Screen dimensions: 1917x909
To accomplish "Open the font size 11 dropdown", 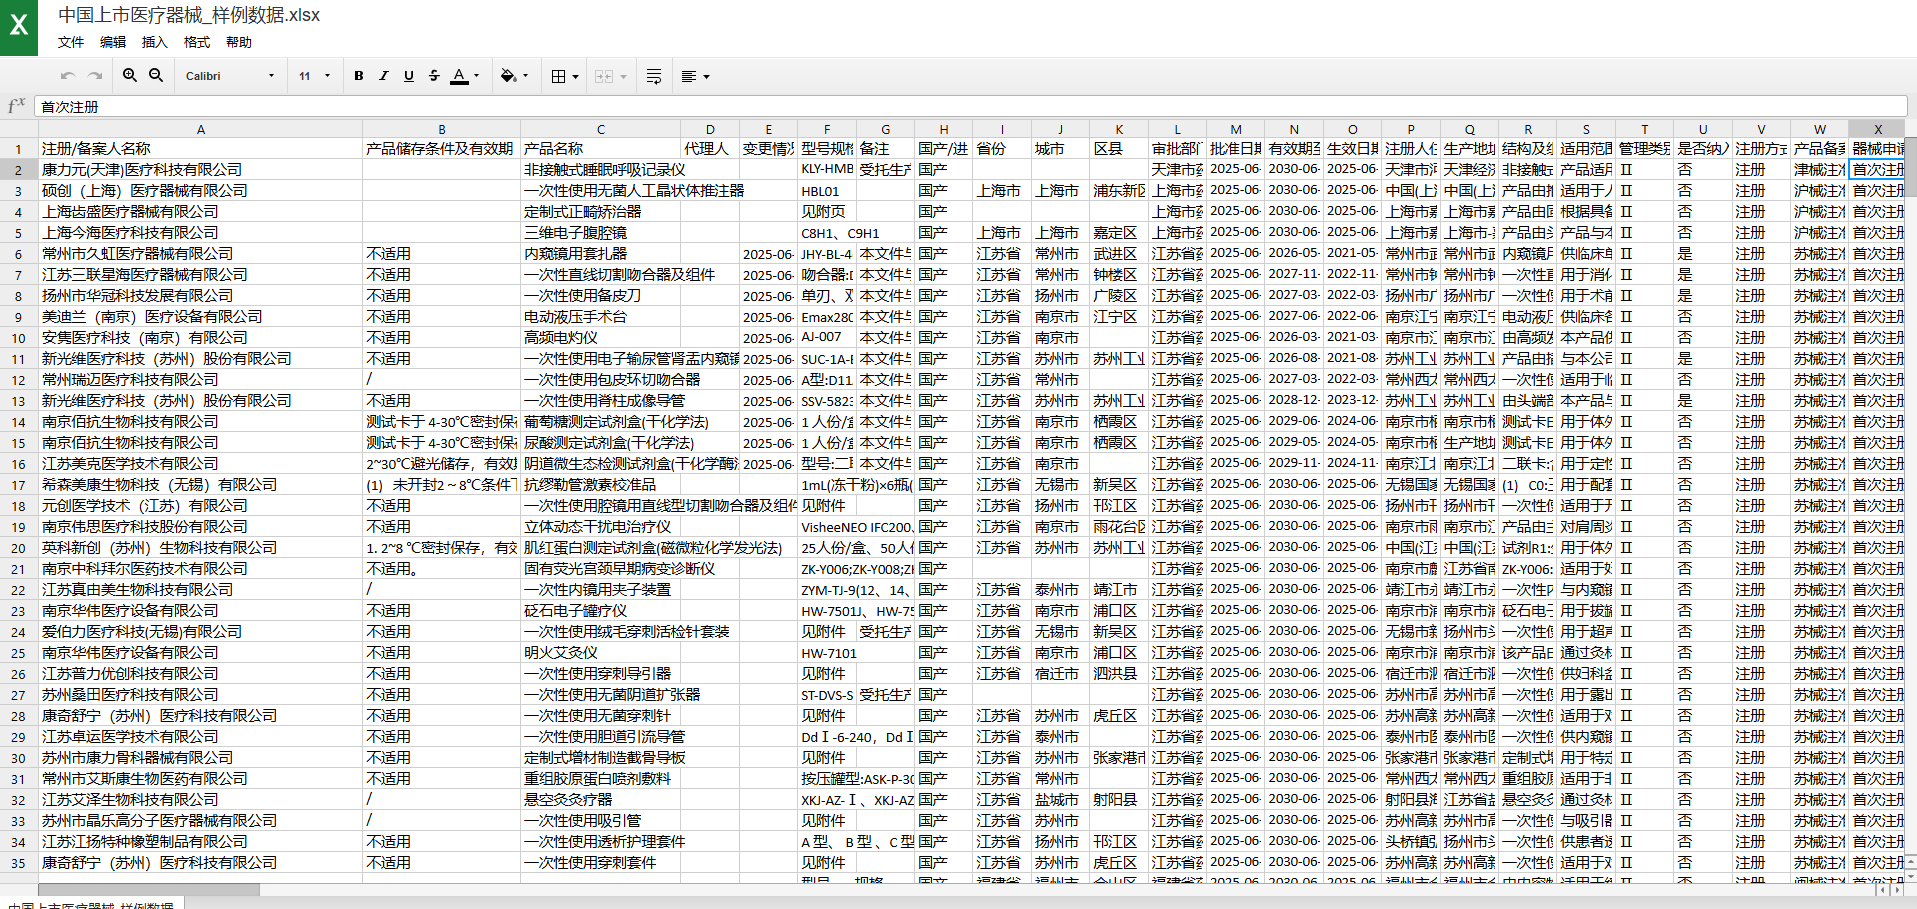I will click(314, 76).
